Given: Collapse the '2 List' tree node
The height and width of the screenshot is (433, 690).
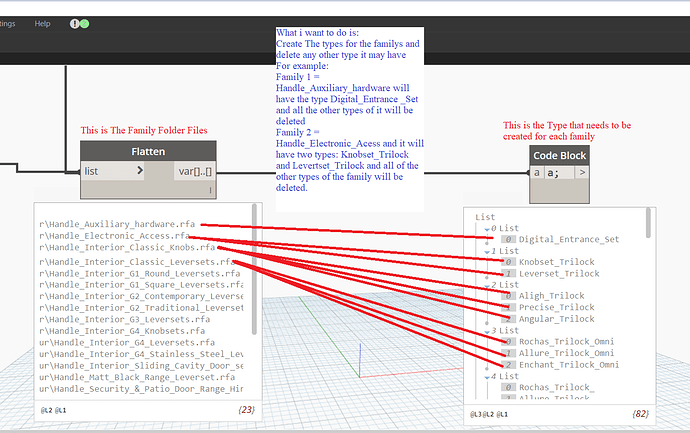Looking at the screenshot, I should [x=487, y=286].
